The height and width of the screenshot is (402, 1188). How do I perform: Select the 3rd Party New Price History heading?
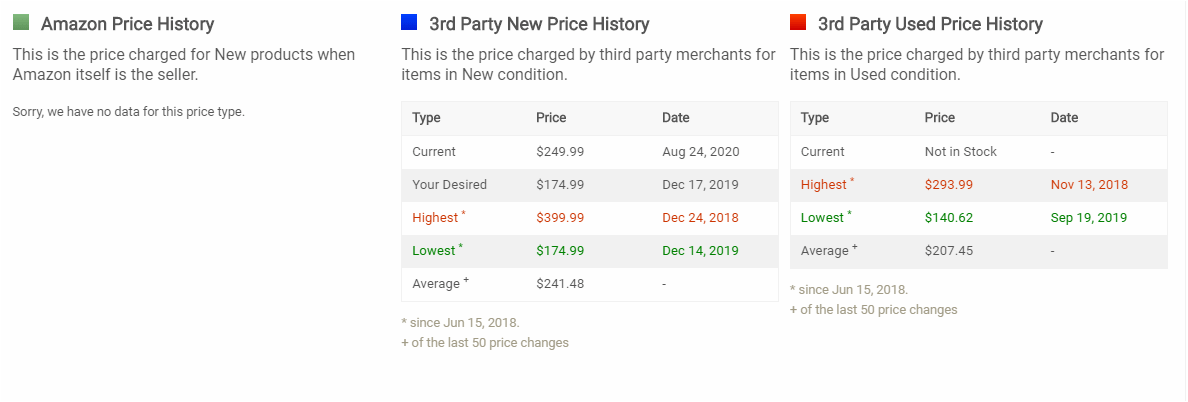pos(539,24)
